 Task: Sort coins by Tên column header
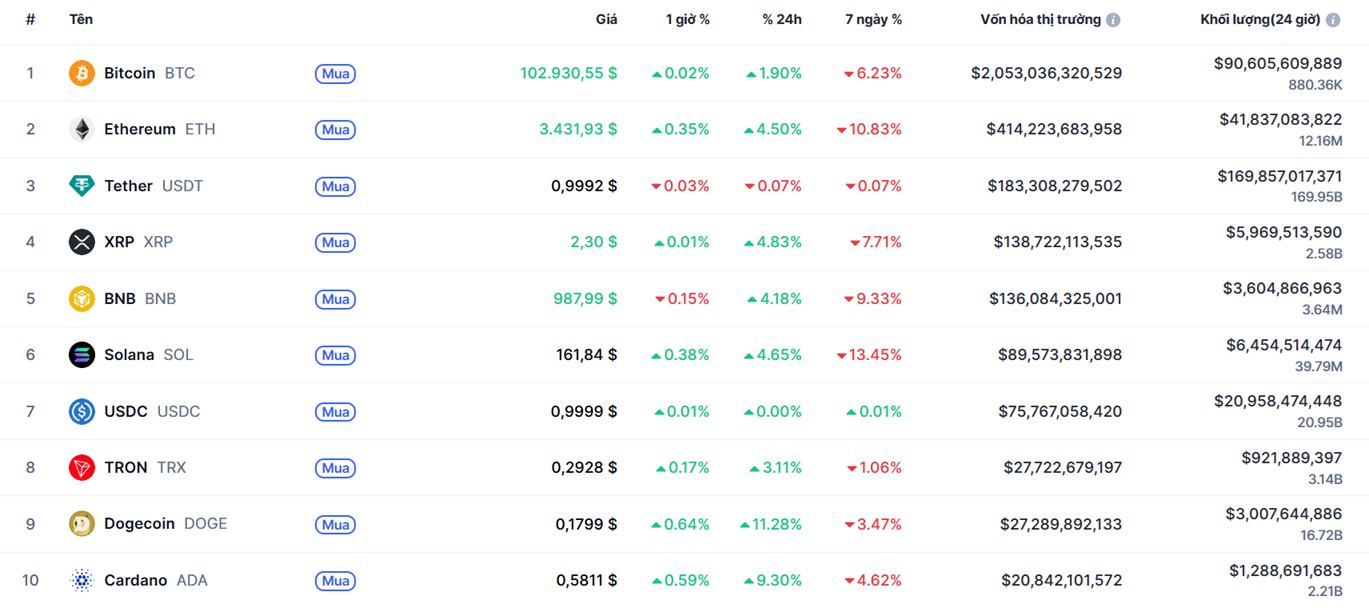pyautogui.click(x=81, y=19)
